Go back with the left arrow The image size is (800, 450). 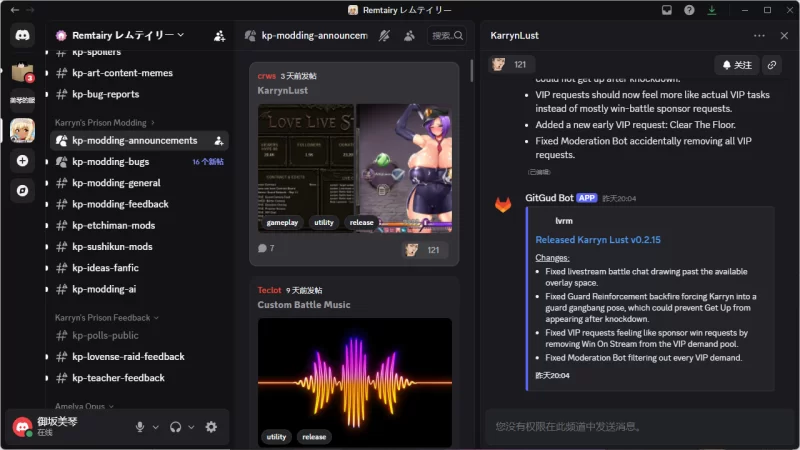[x=15, y=10]
